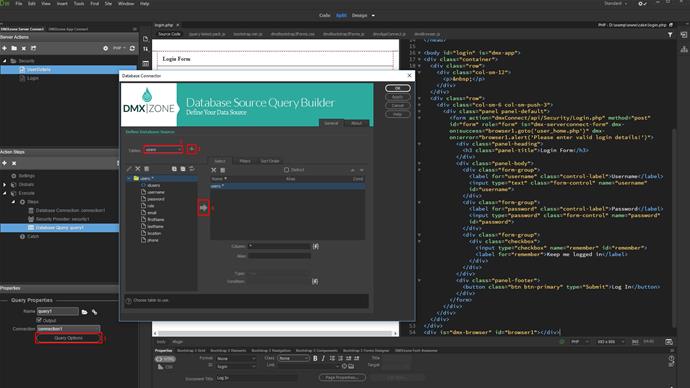Switch to the About tab in dialog
The image size is (690, 388).
point(356,123)
